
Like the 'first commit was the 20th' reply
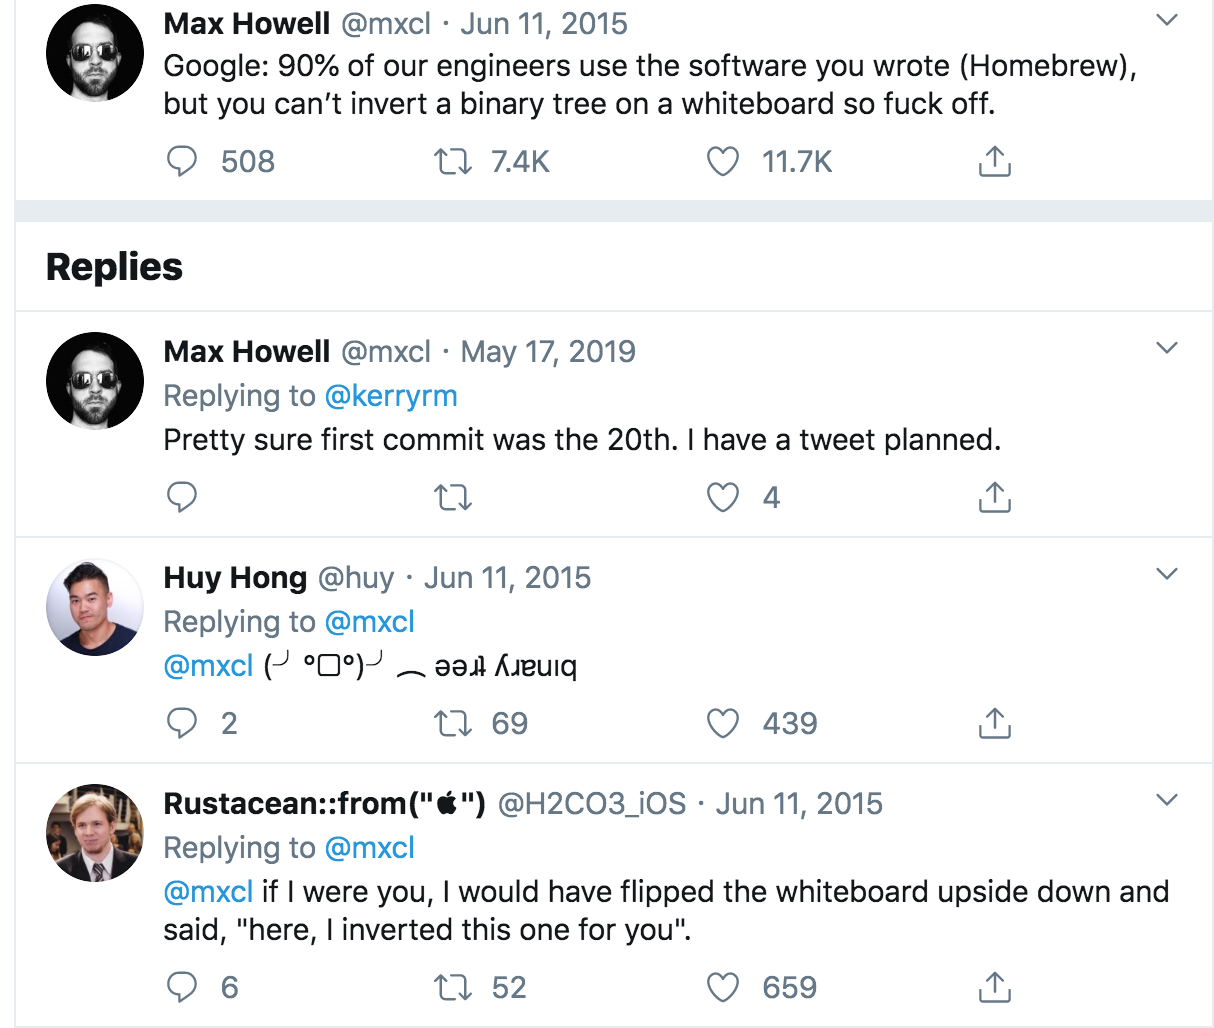coord(723,497)
